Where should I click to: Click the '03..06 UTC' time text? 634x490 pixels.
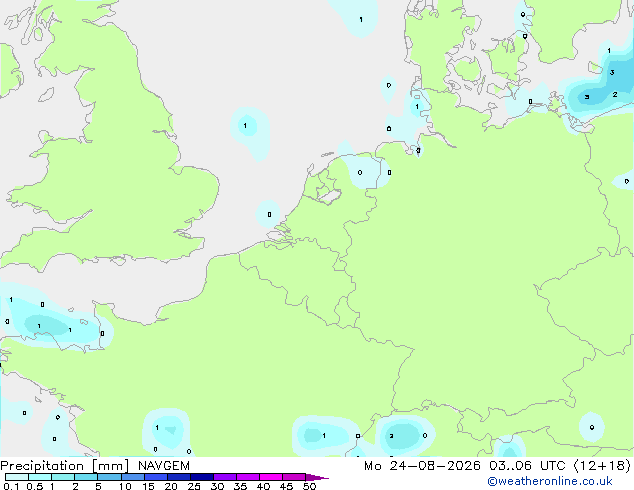(x=527, y=466)
